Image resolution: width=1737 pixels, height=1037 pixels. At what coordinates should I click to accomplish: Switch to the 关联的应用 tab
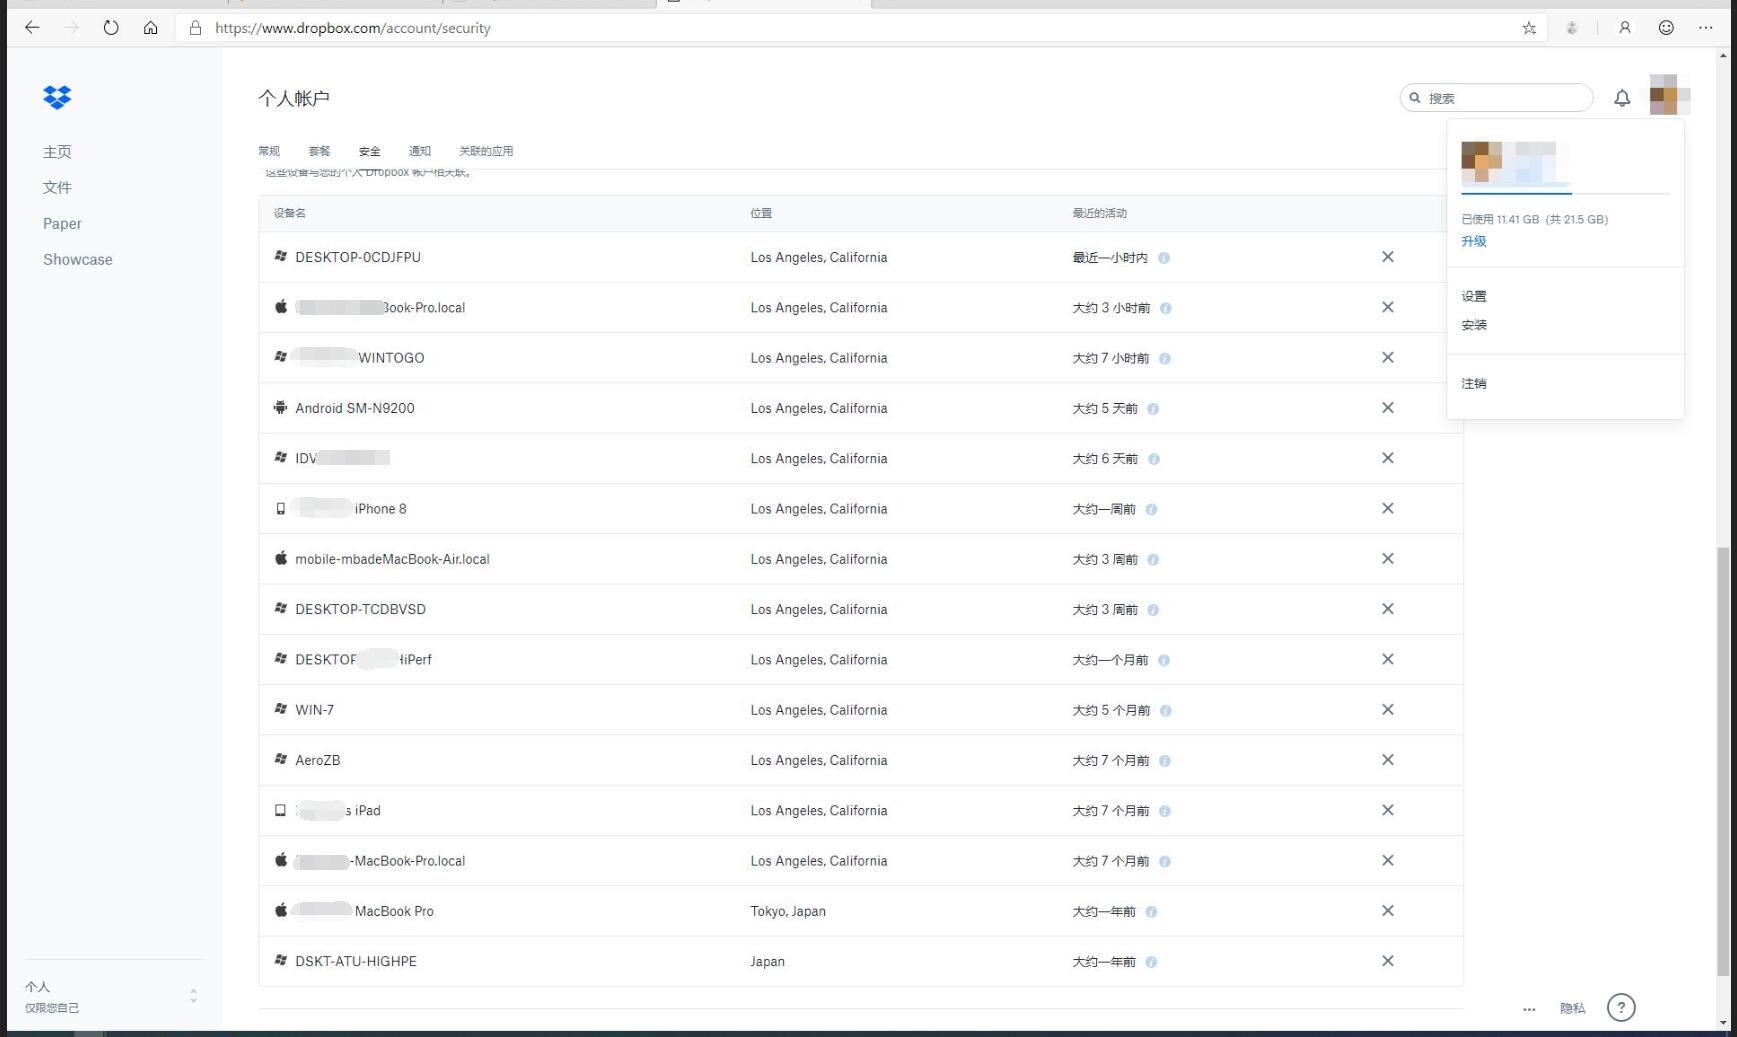pos(486,151)
